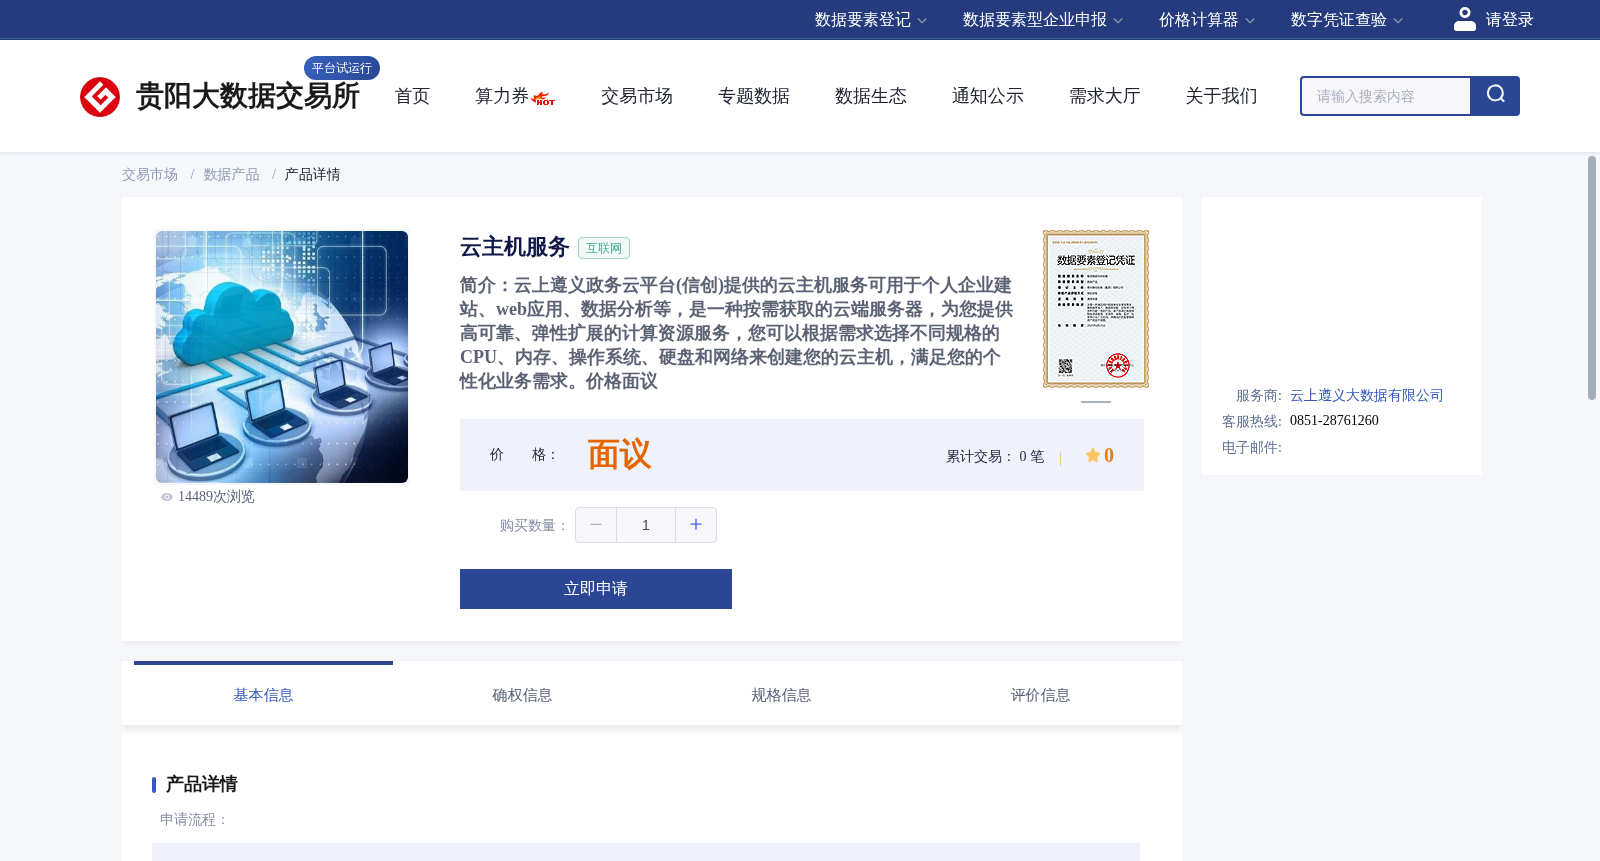The image size is (1600, 861).
Task: Open the 首页 menu item
Action: tap(412, 96)
